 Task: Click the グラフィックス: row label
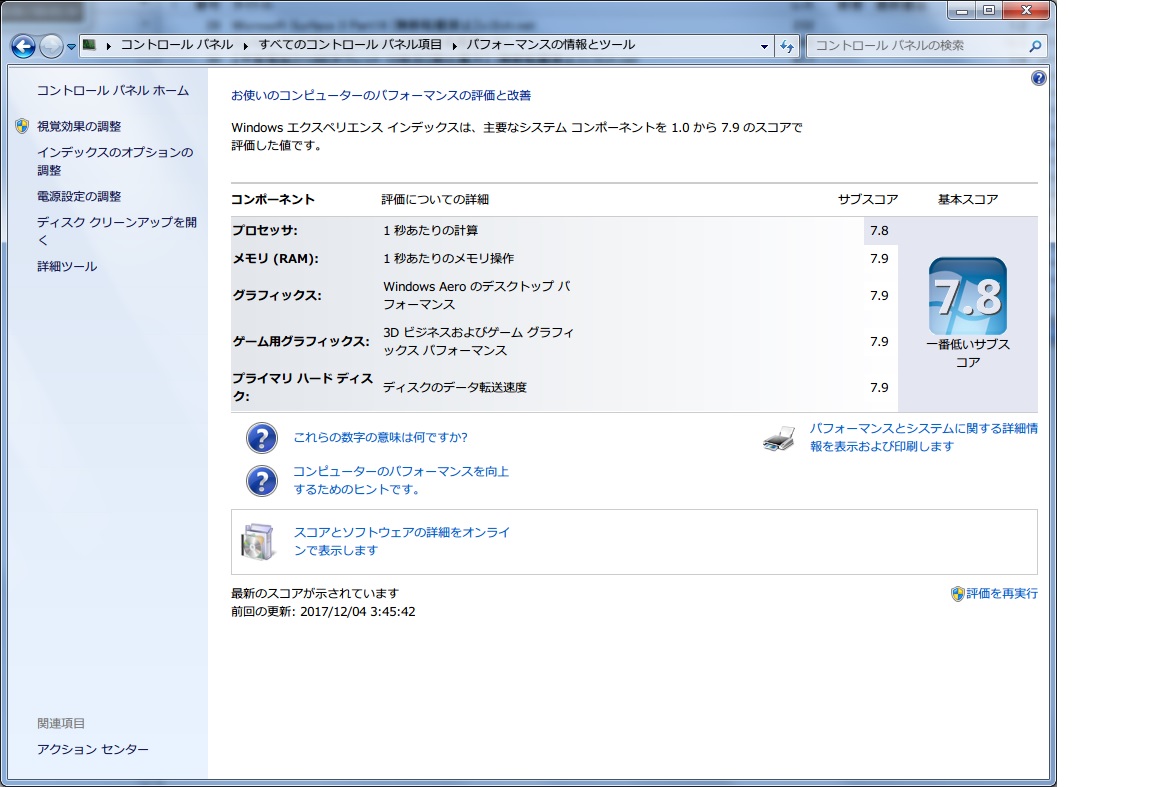(277, 295)
